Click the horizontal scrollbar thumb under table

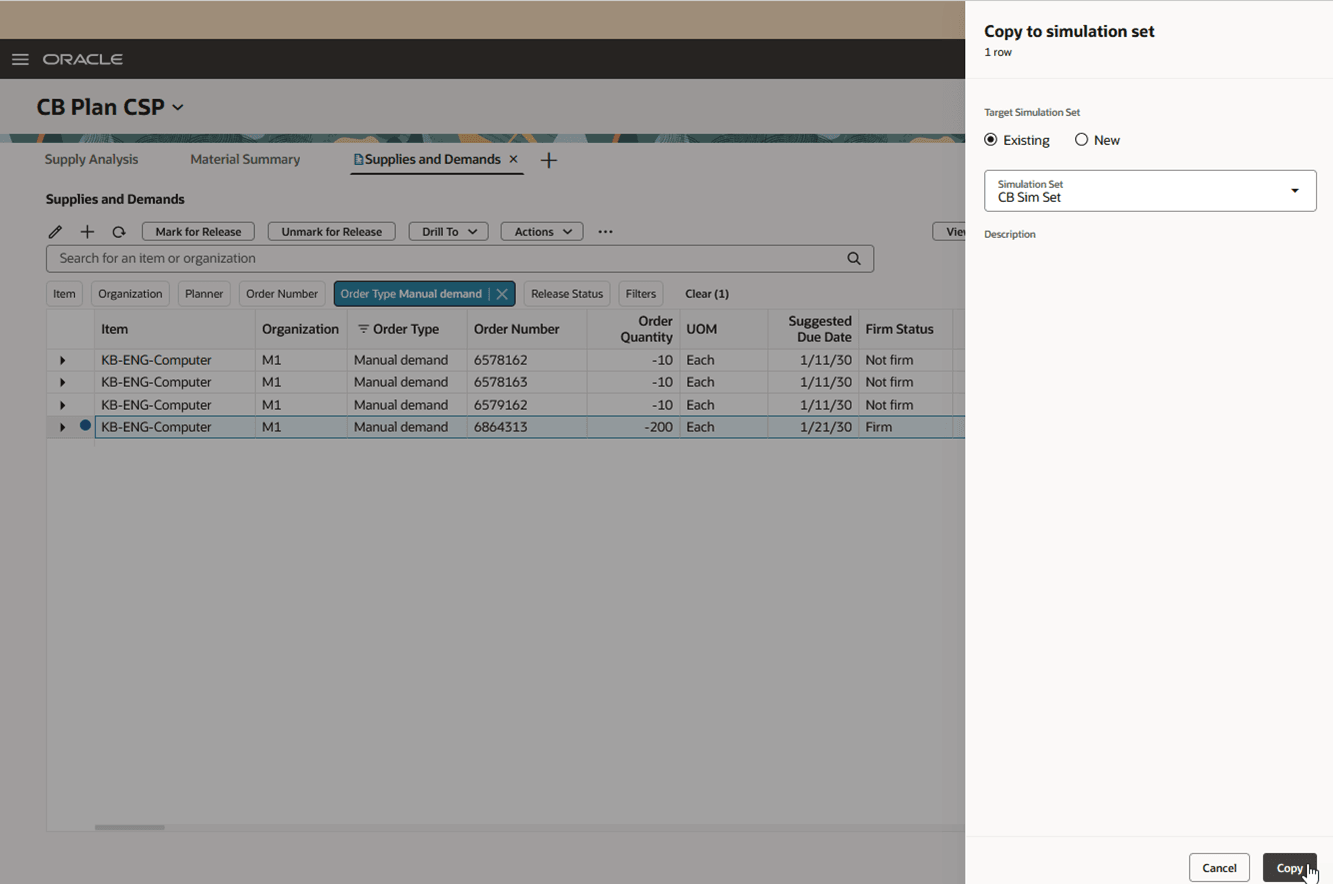pyautogui.click(x=130, y=827)
